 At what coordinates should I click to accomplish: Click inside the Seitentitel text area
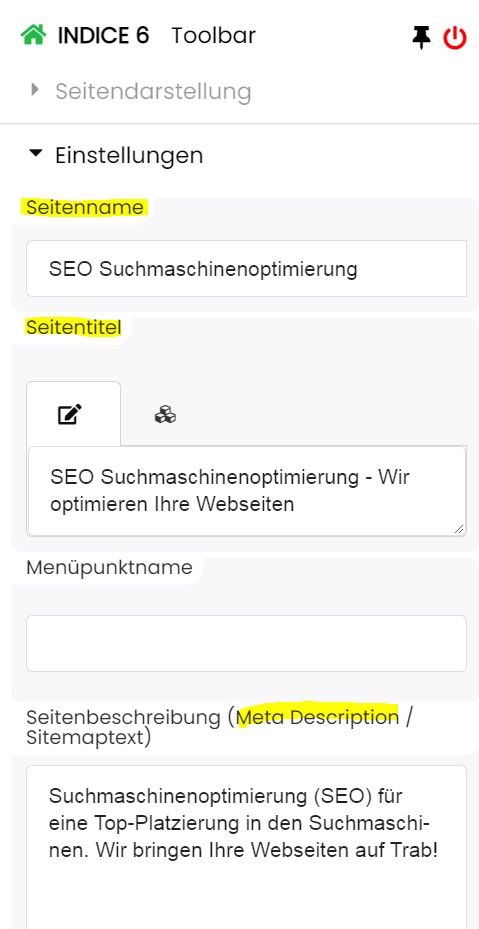[x=247, y=491]
